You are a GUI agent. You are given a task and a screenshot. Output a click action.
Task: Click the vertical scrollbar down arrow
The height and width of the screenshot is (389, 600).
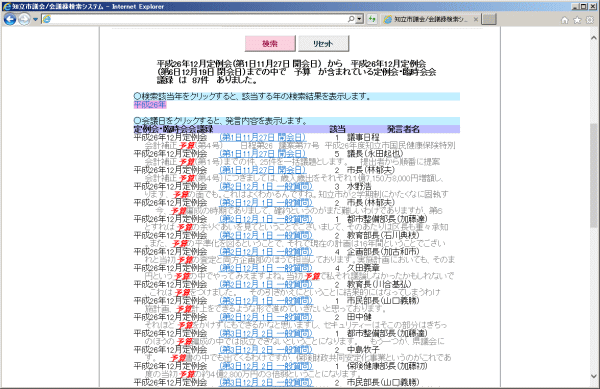pyautogui.click(x=593, y=376)
